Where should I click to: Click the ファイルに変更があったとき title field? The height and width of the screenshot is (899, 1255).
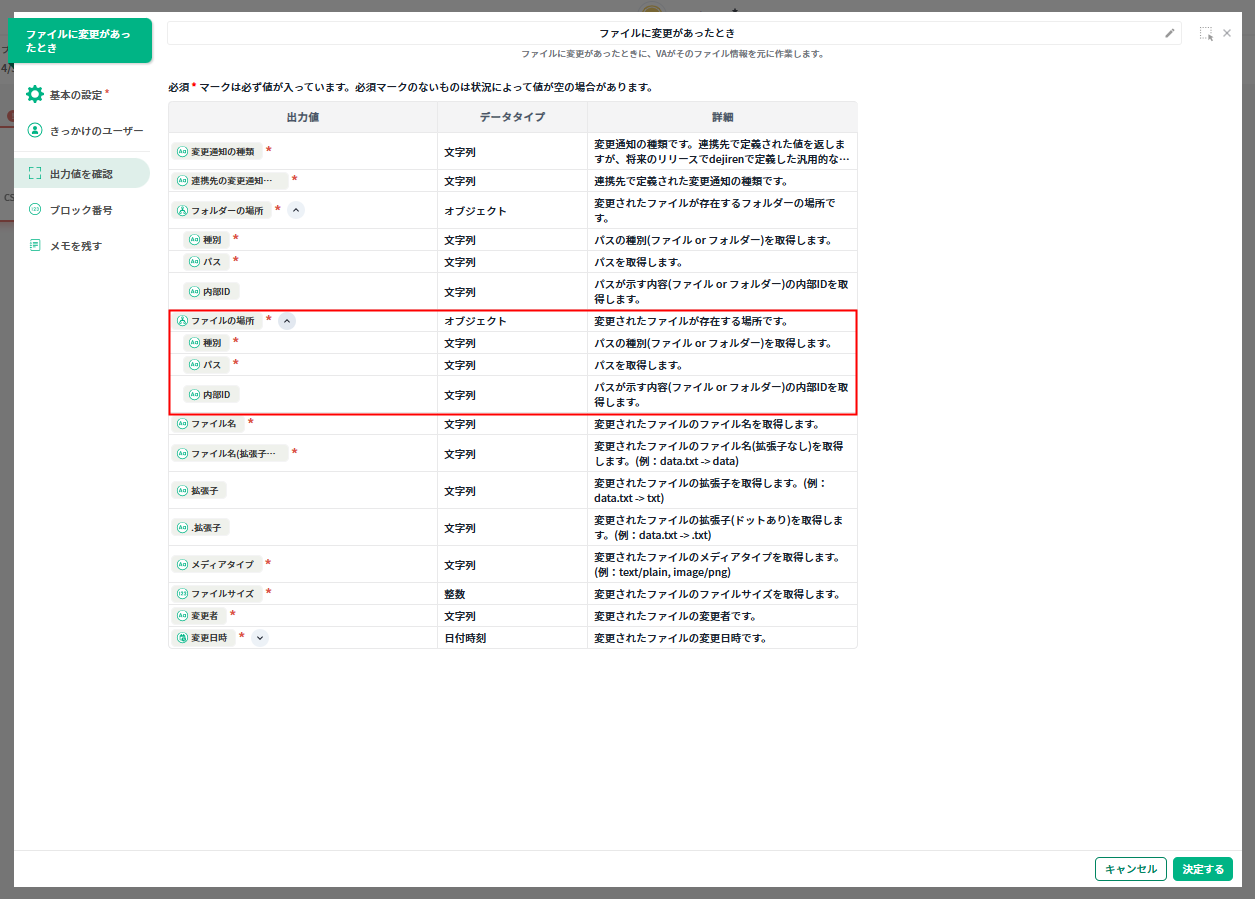666,33
